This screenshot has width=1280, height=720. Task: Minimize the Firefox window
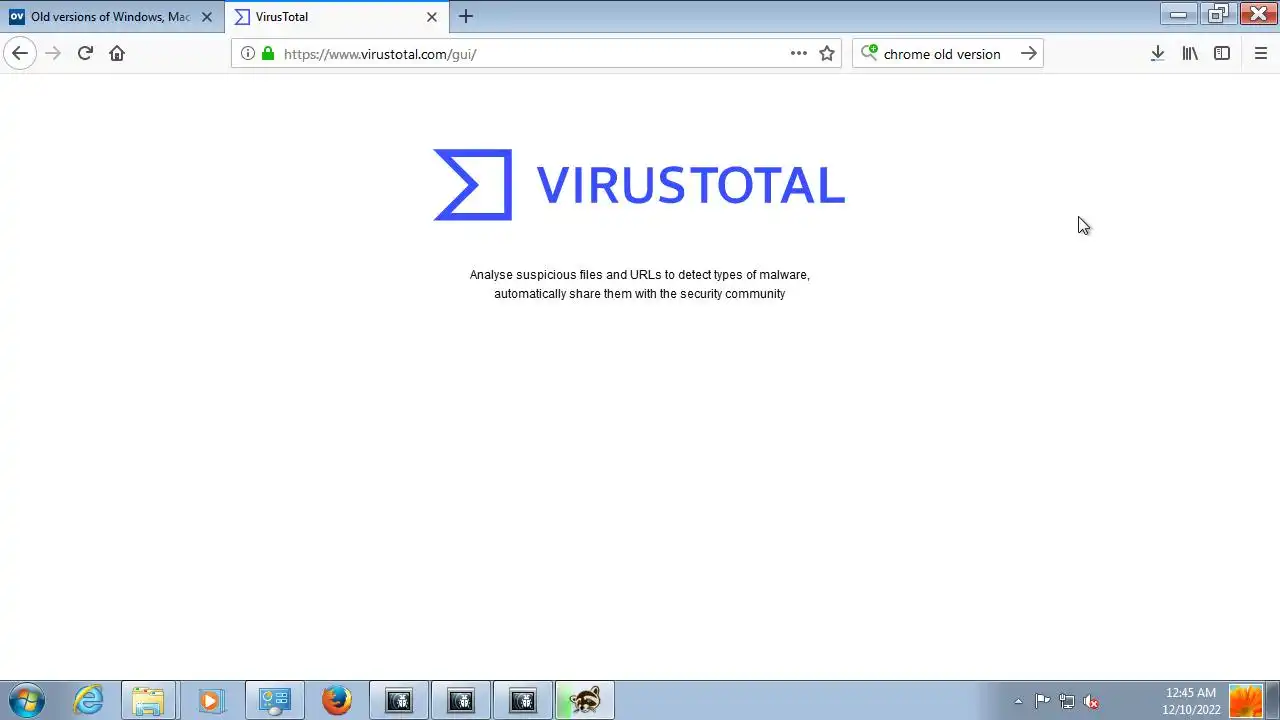tap(1178, 13)
